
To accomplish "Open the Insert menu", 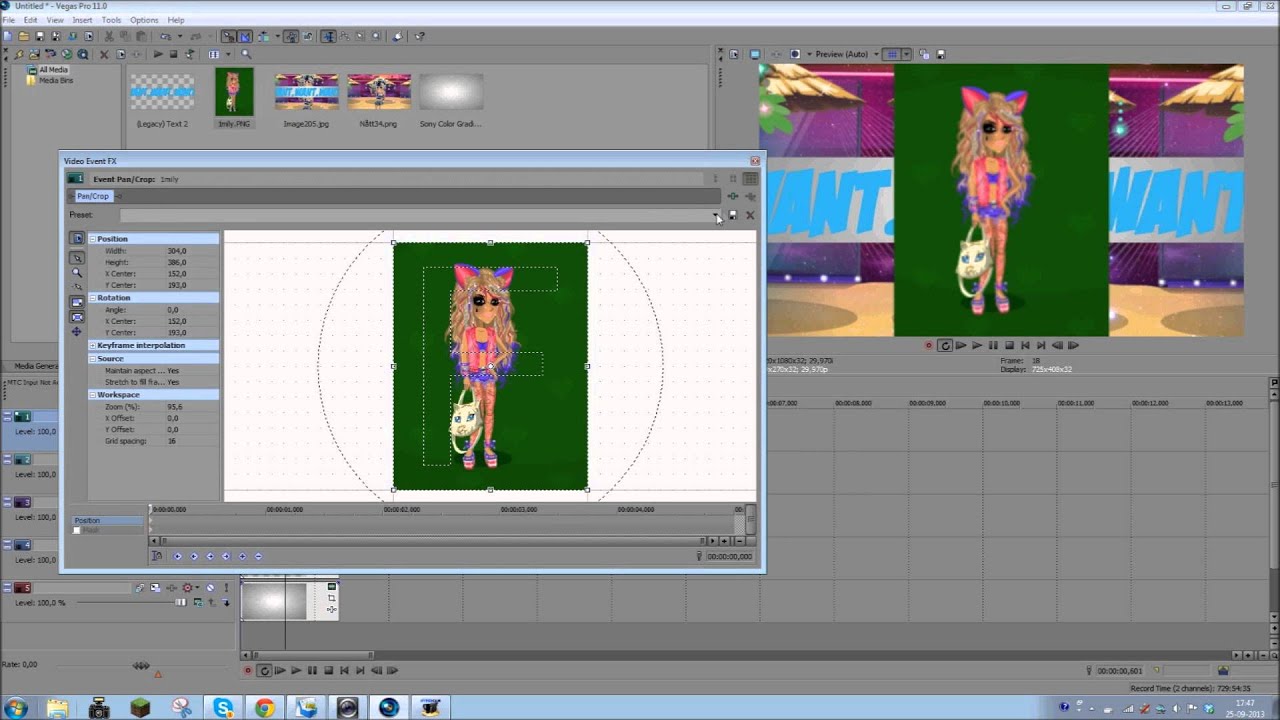I will [x=83, y=20].
